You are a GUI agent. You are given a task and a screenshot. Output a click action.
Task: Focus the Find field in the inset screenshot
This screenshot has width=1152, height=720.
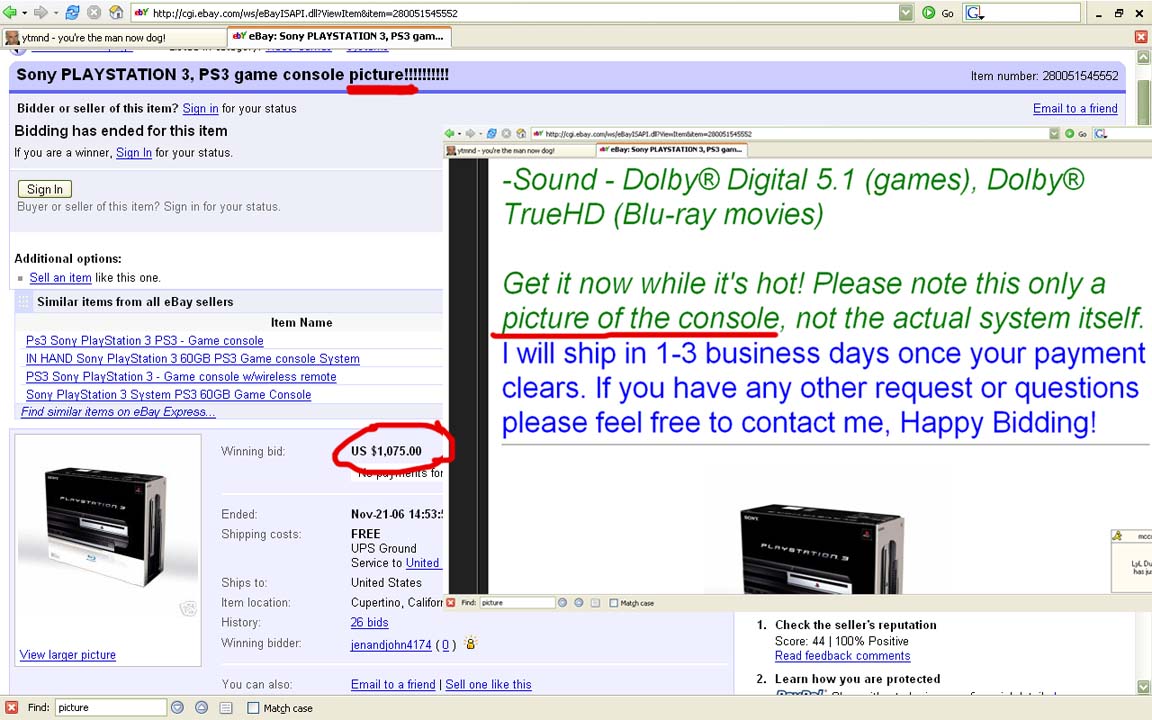coord(517,603)
